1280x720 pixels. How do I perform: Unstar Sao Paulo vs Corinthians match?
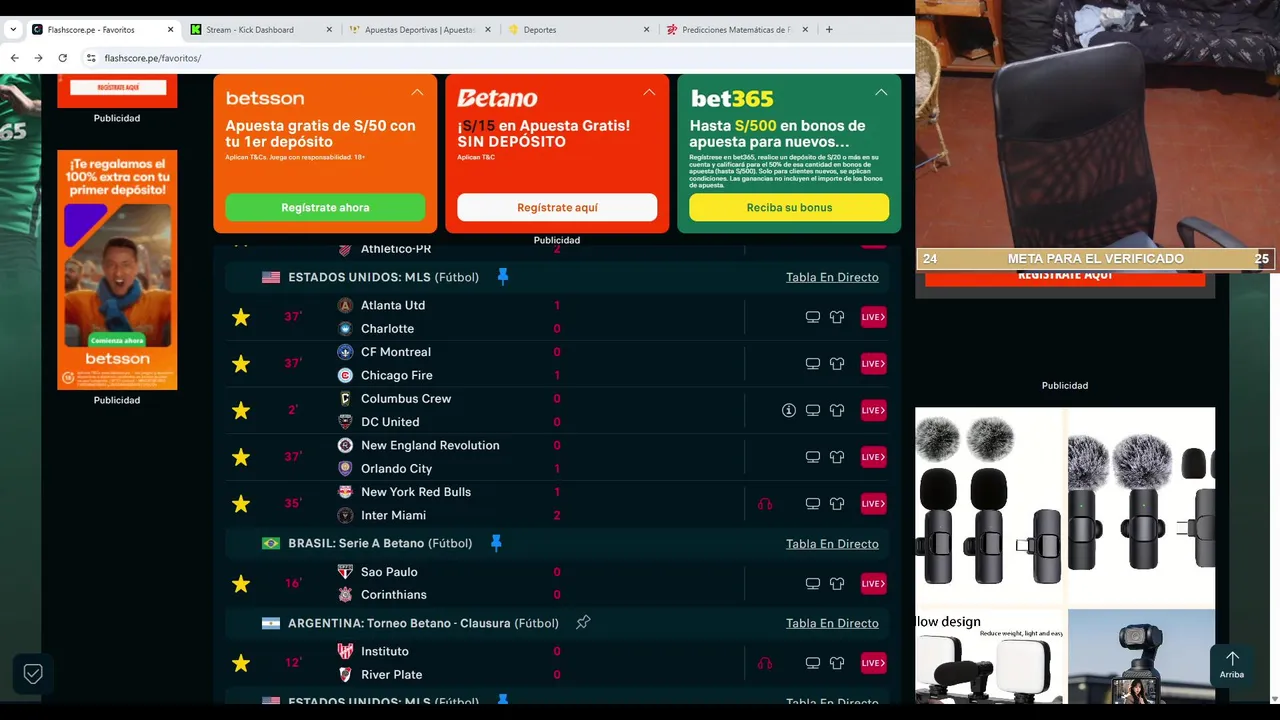point(241,583)
